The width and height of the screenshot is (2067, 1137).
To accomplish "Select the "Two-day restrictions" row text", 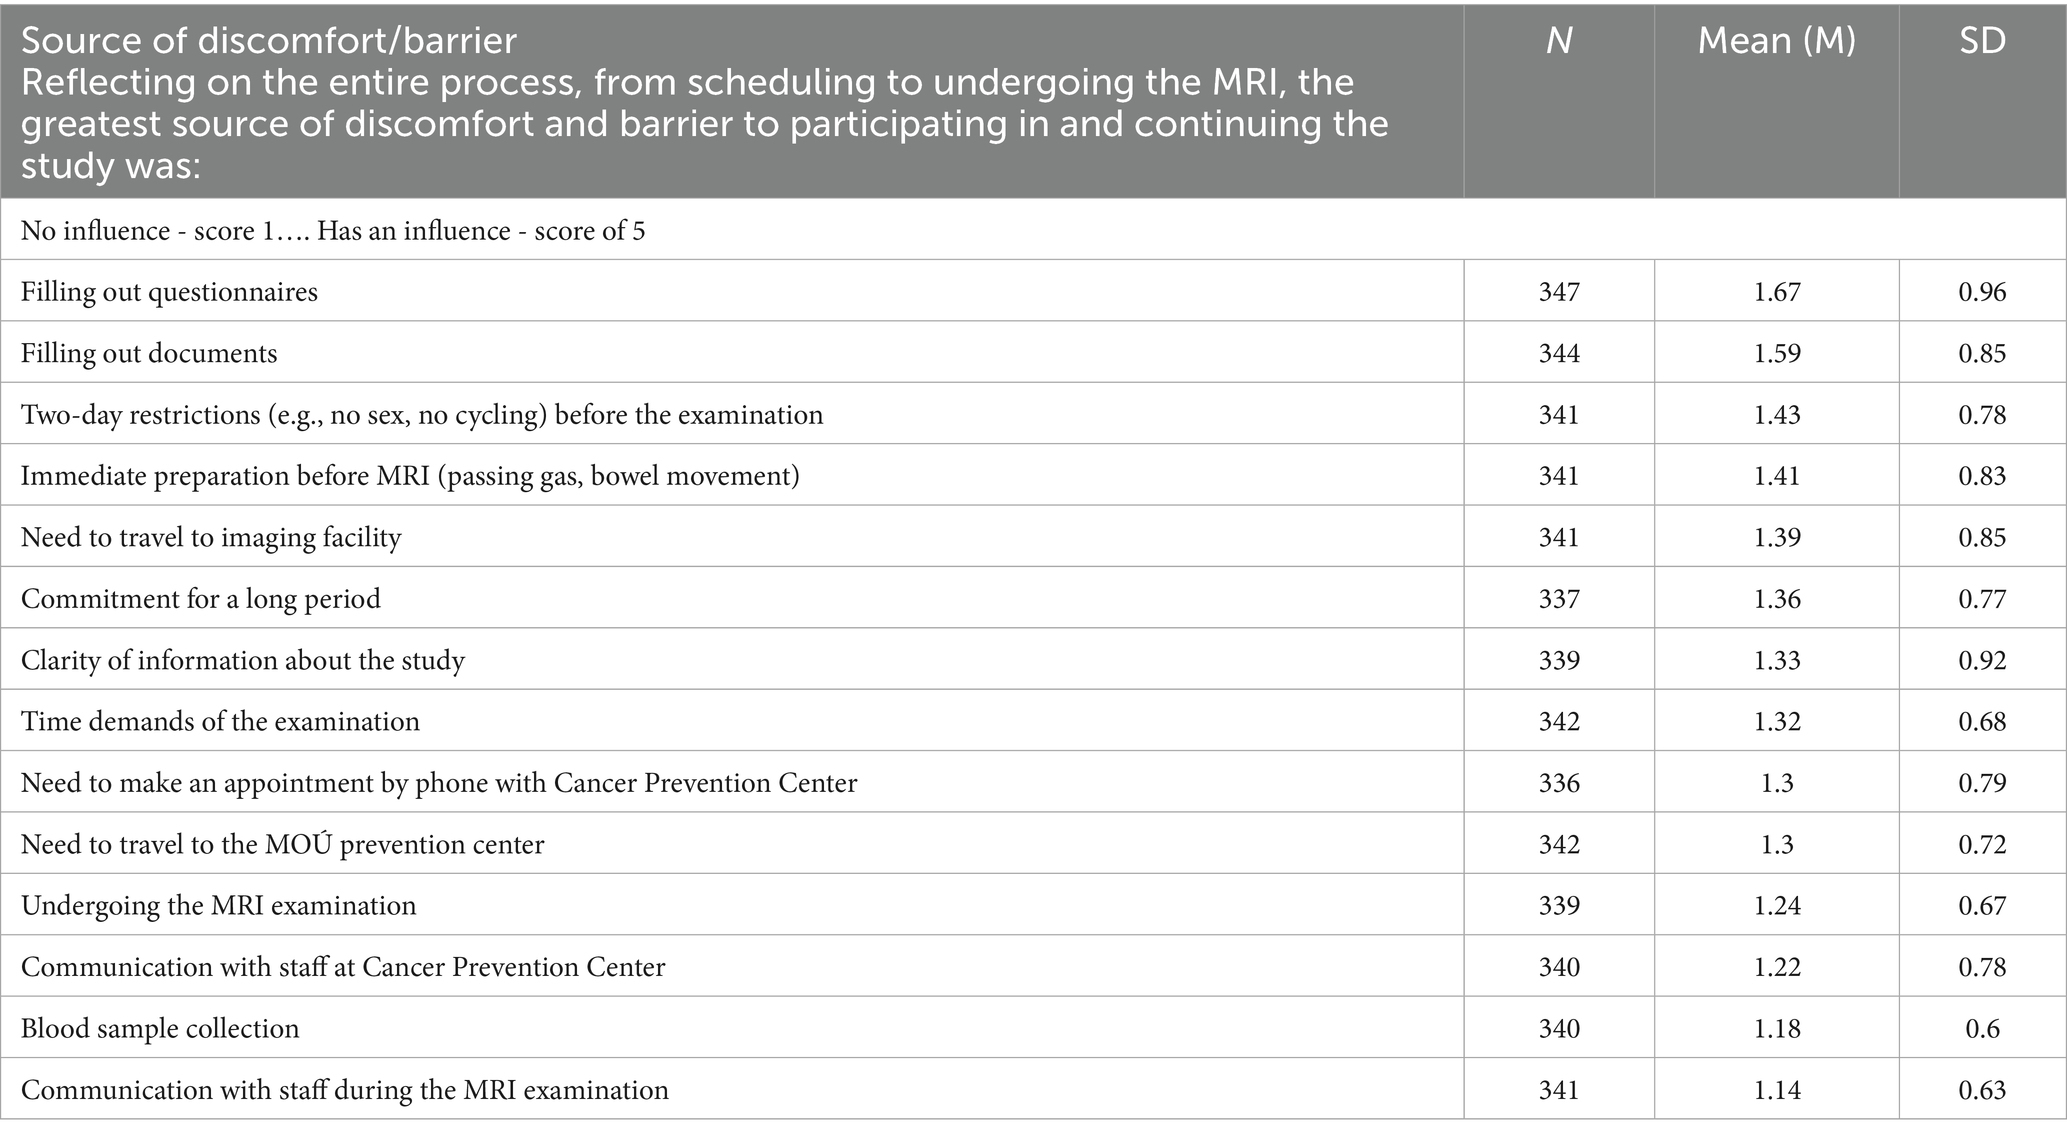I will (x=422, y=415).
